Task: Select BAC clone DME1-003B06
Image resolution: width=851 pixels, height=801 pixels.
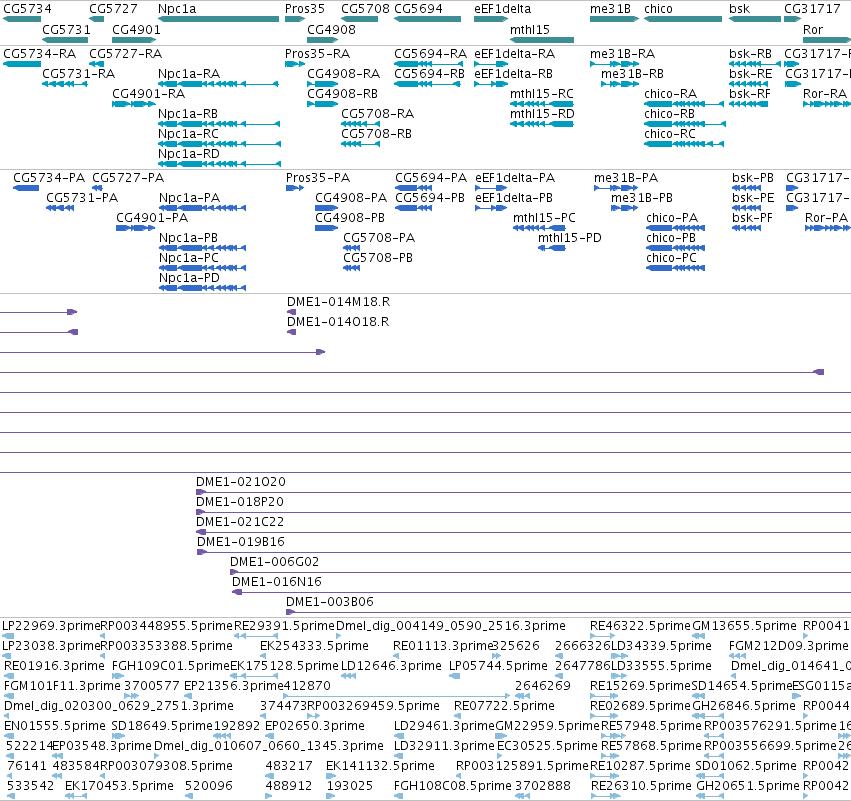Action: click(330, 602)
